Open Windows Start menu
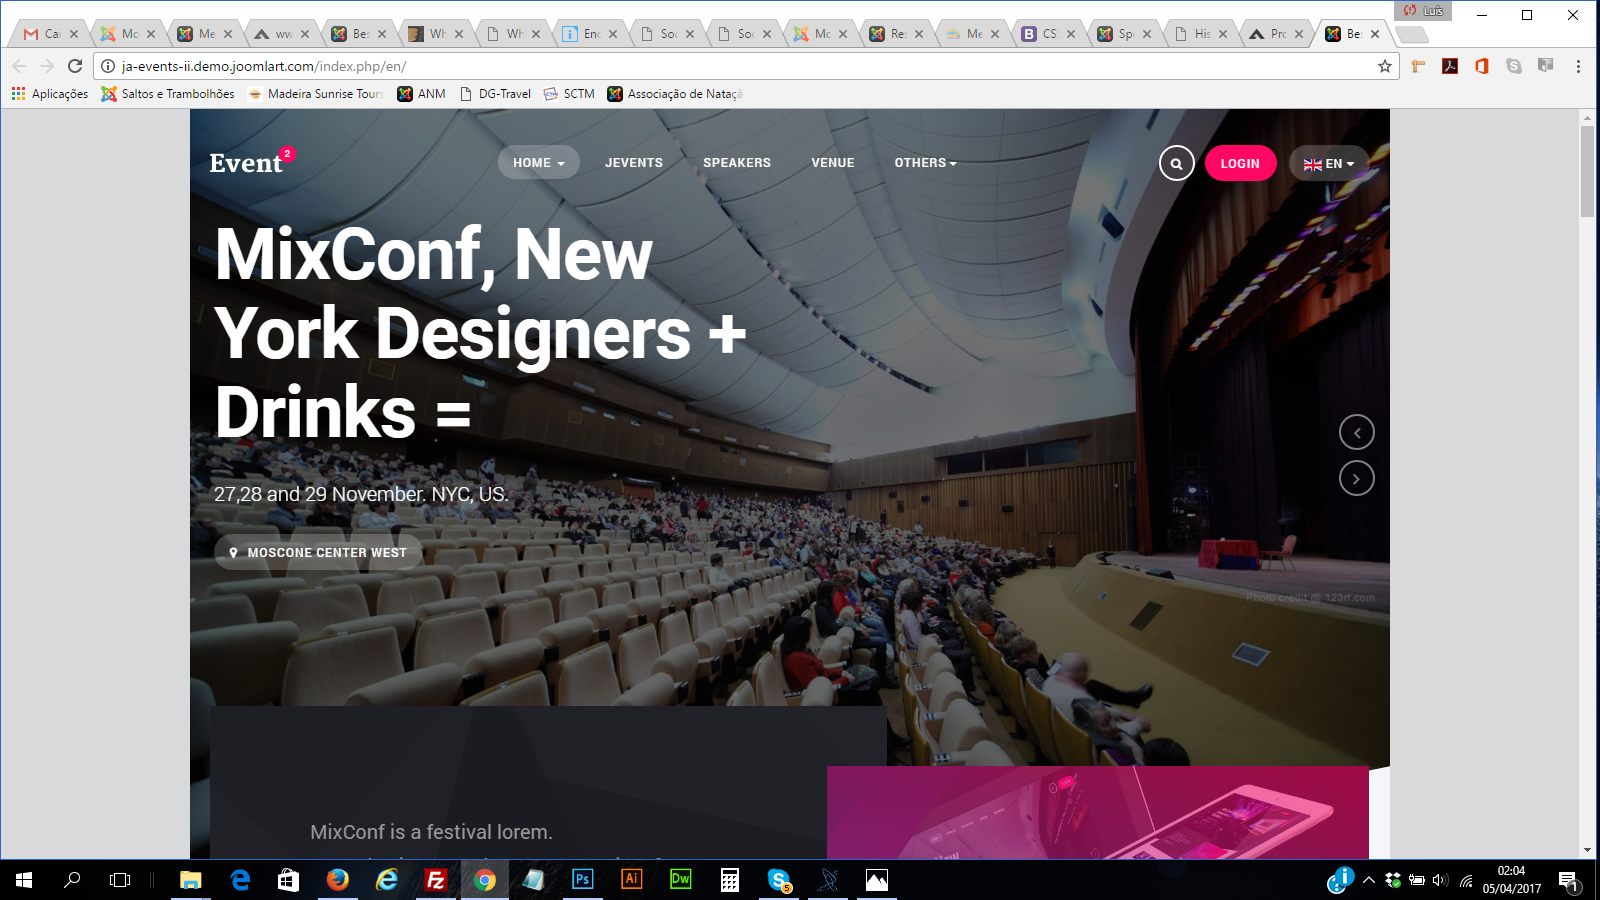The width and height of the screenshot is (1600, 900). [24, 880]
